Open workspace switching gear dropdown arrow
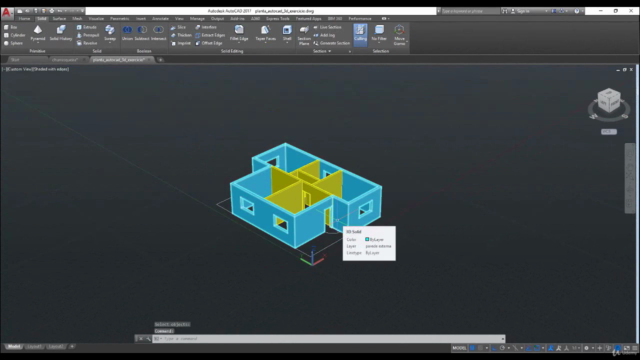The image size is (640, 360). [x=593, y=348]
